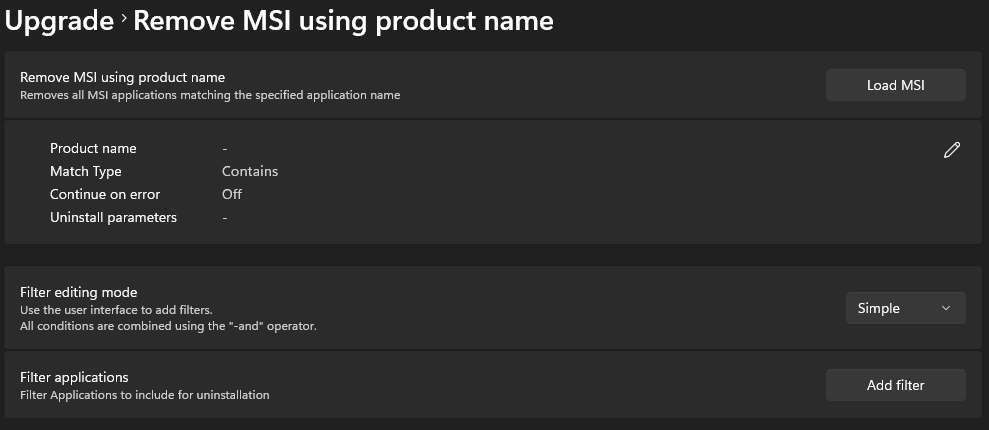Screen dimensions: 989x430
Task: Click the "Removes all MSI applications" description text
Action: click(x=210, y=95)
